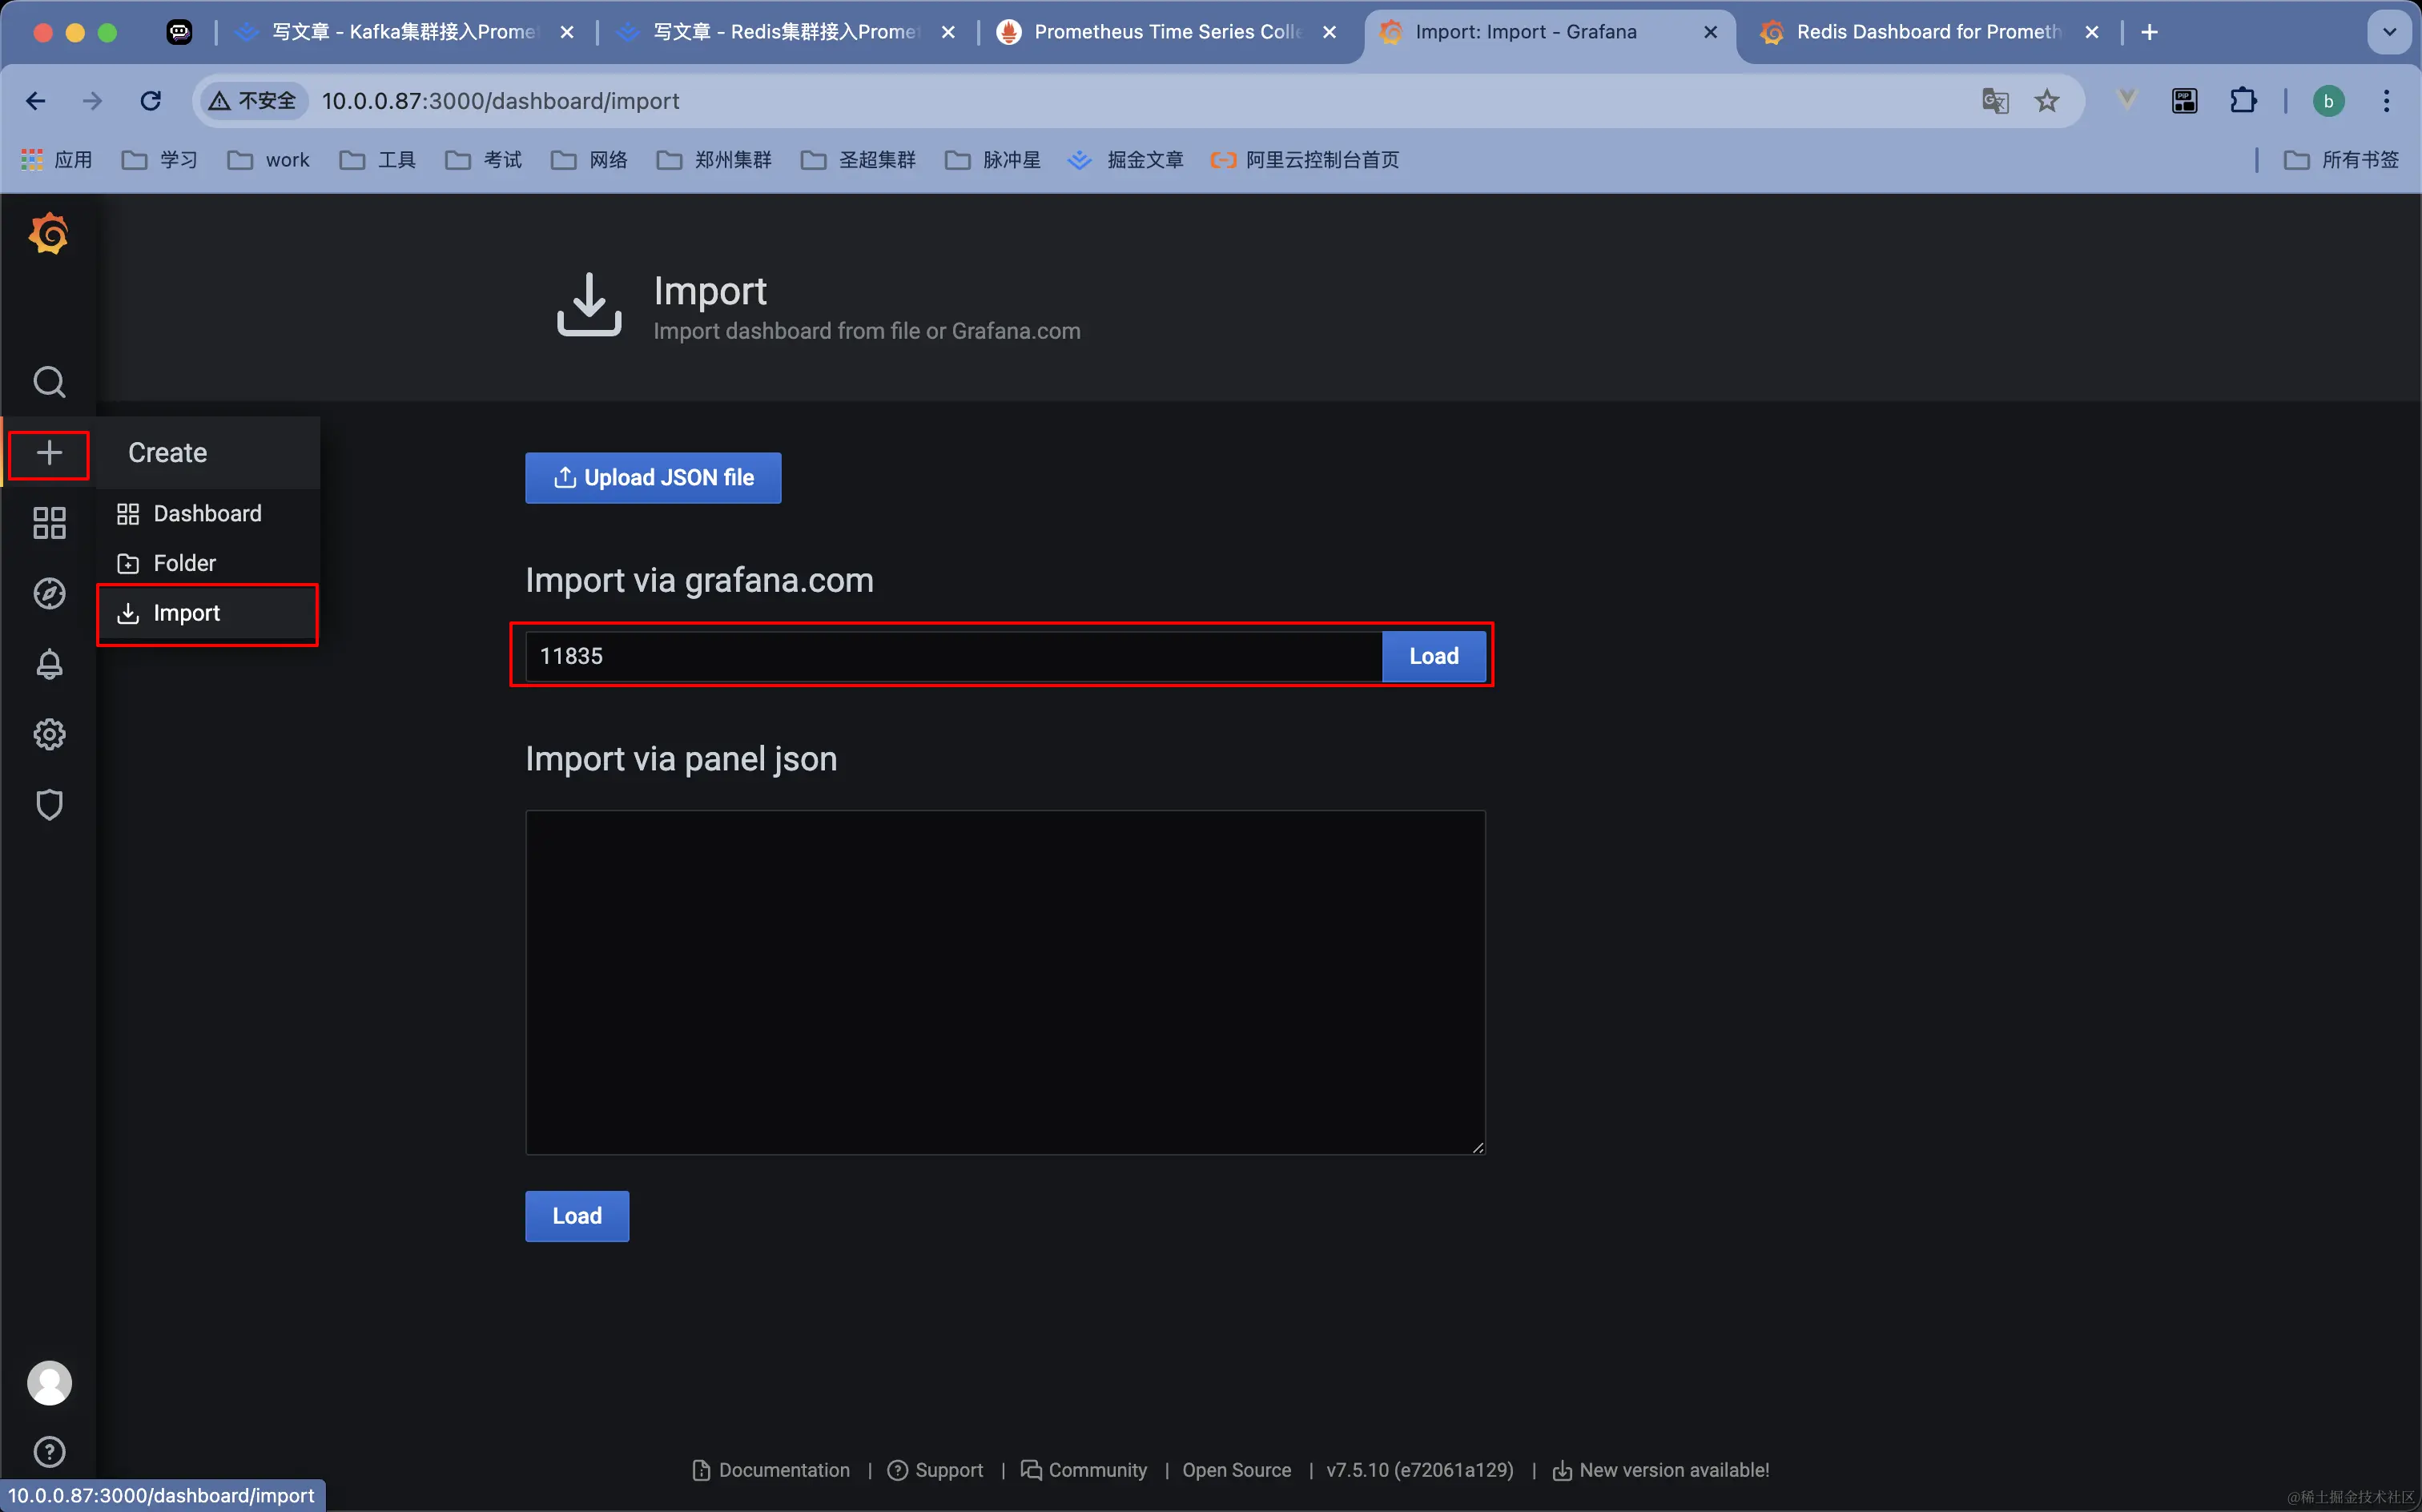Image resolution: width=2422 pixels, height=1512 pixels.
Task: Open the Configuration gear icon
Action: click(x=49, y=734)
